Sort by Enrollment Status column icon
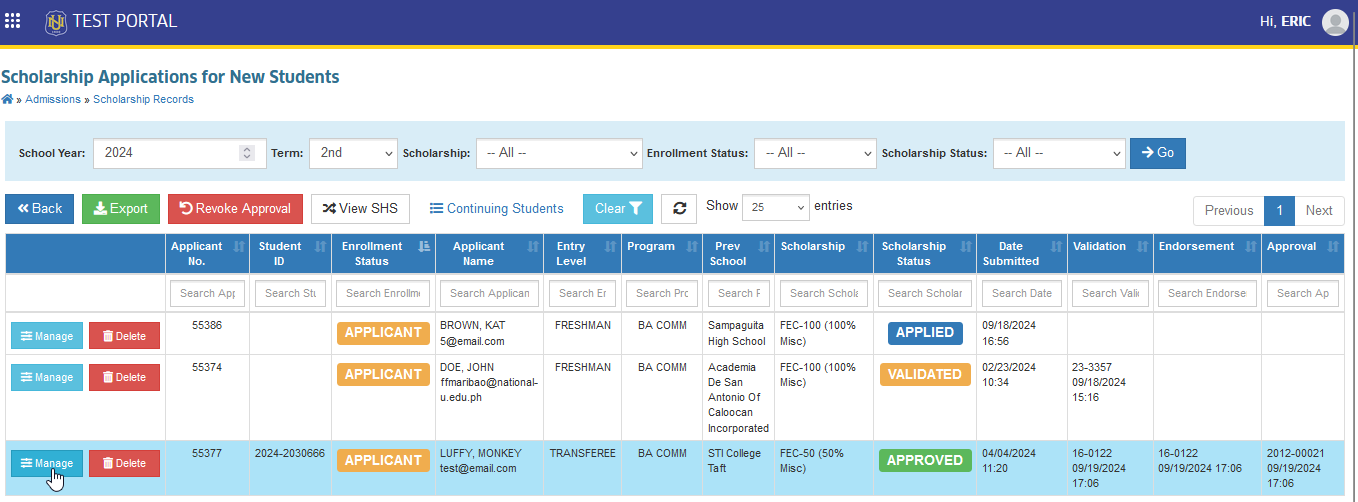This screenshot has height=502, width=1358. pos(423,246)
